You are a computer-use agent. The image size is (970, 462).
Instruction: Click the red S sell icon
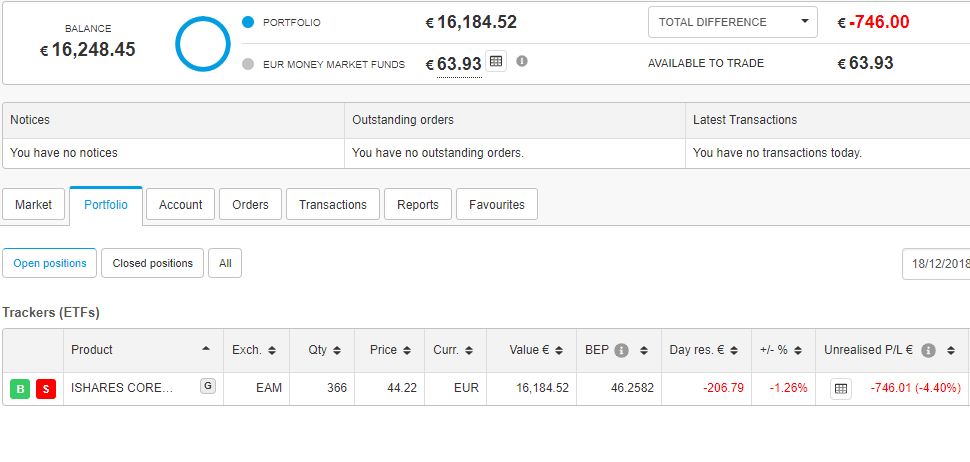46,389
